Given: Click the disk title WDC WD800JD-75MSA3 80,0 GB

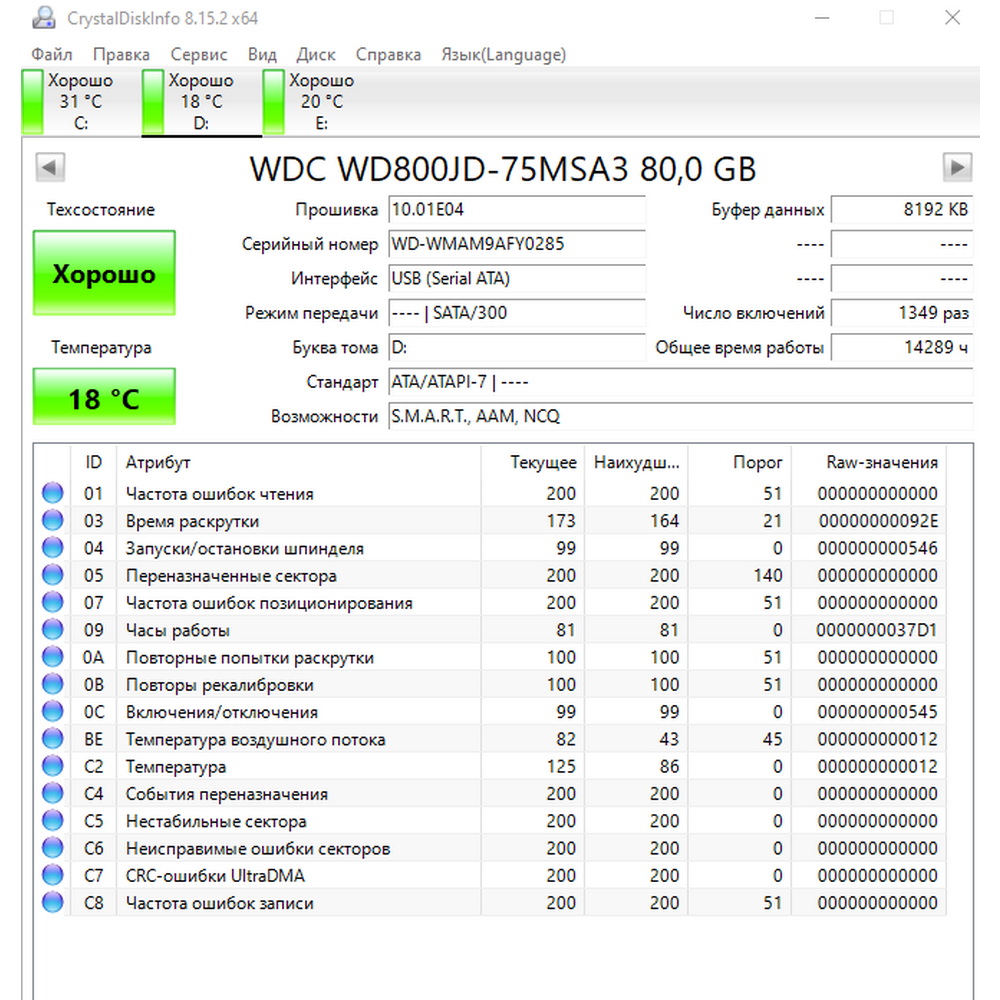Looking at the screenshot, I should click(503, 169).
